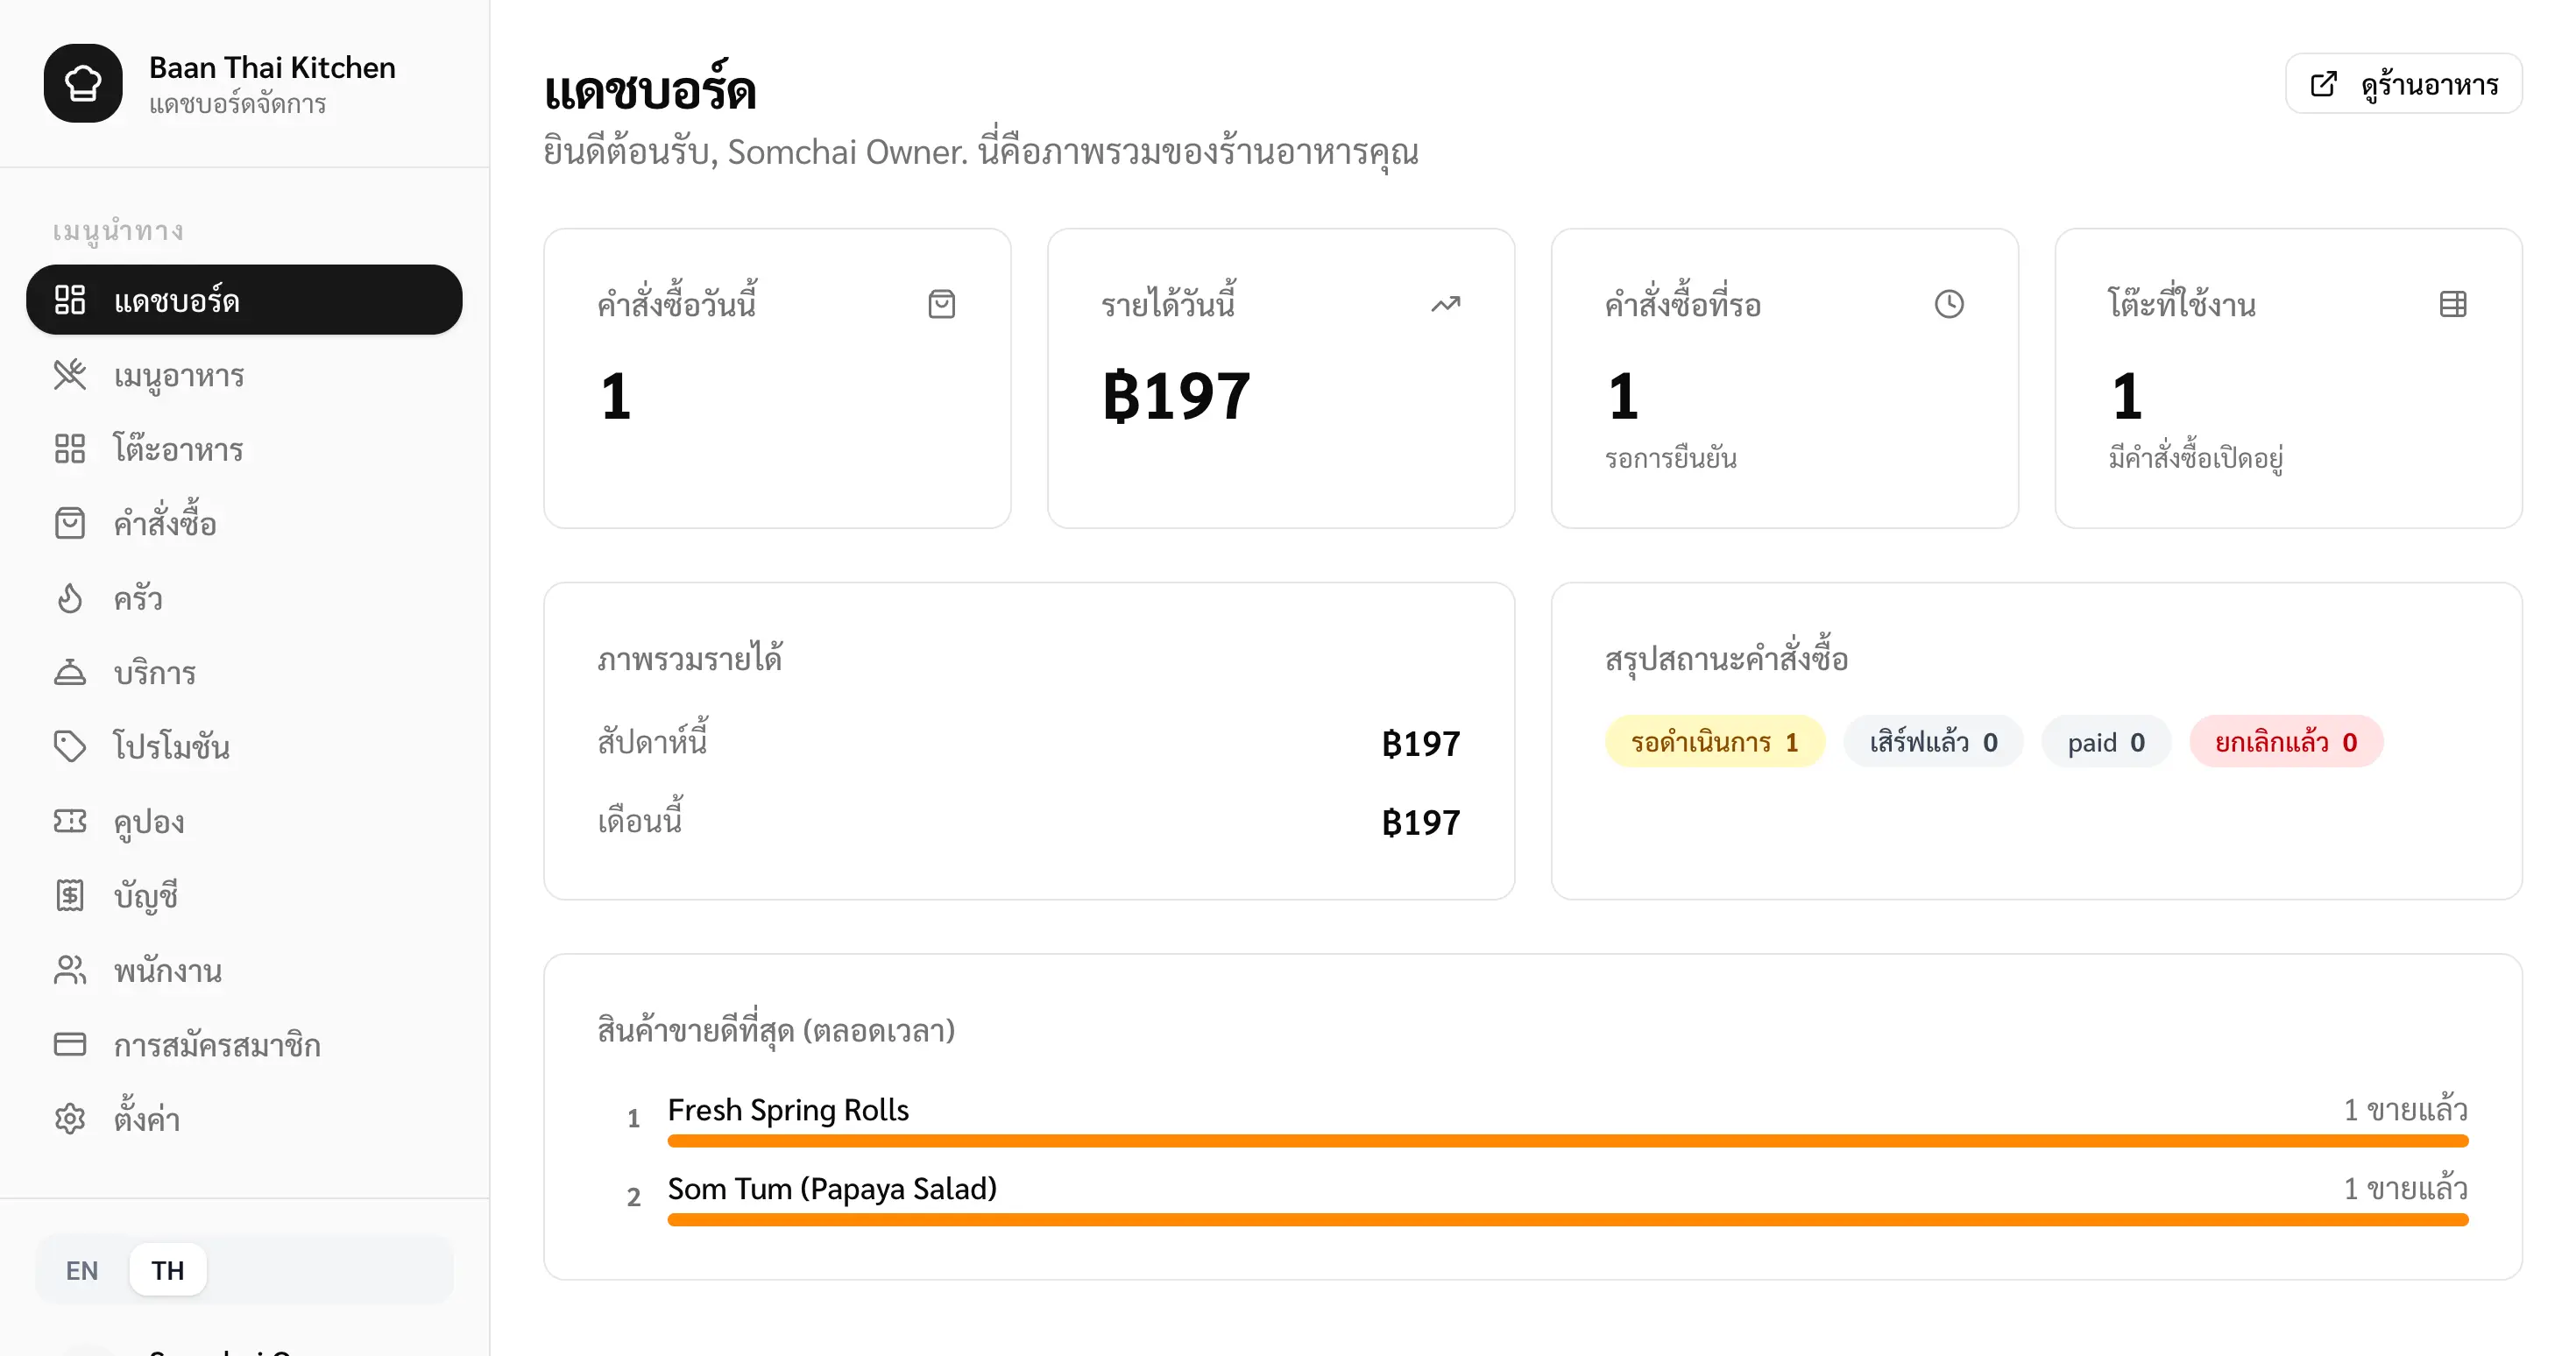Click the สรุปสถานะคำสั่งซื้อ heading

pos(1726,658)
